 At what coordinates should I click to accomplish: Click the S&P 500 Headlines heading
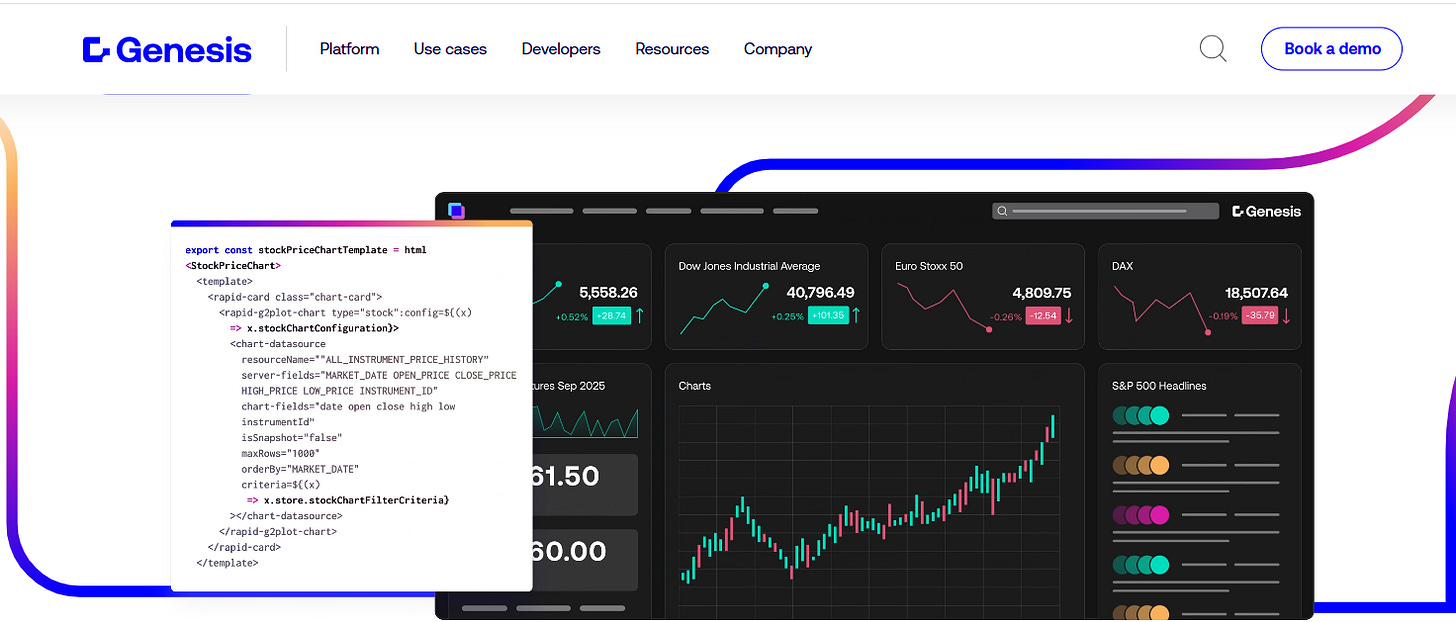tap(1159, 386)
